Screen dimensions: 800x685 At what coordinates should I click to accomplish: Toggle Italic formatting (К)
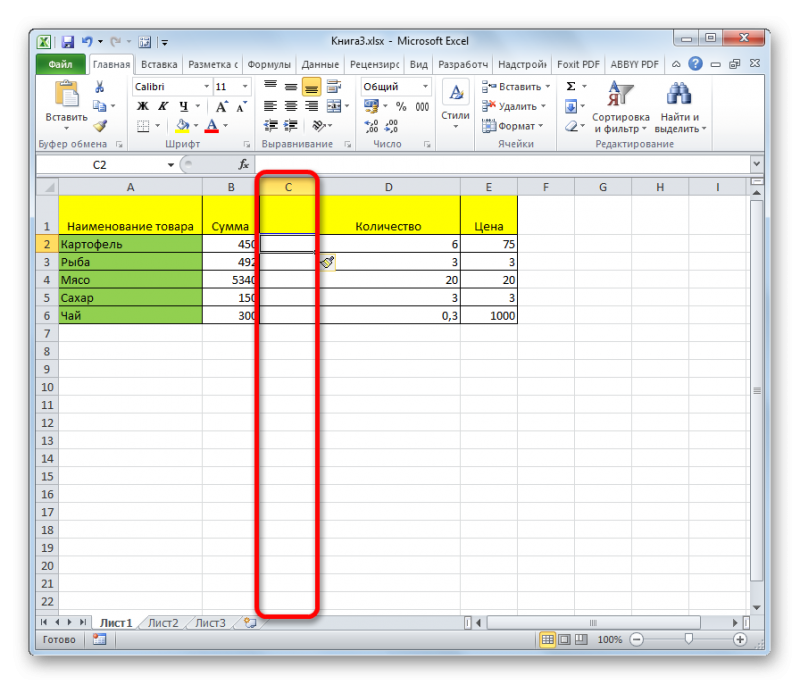[x=163, y=106]
